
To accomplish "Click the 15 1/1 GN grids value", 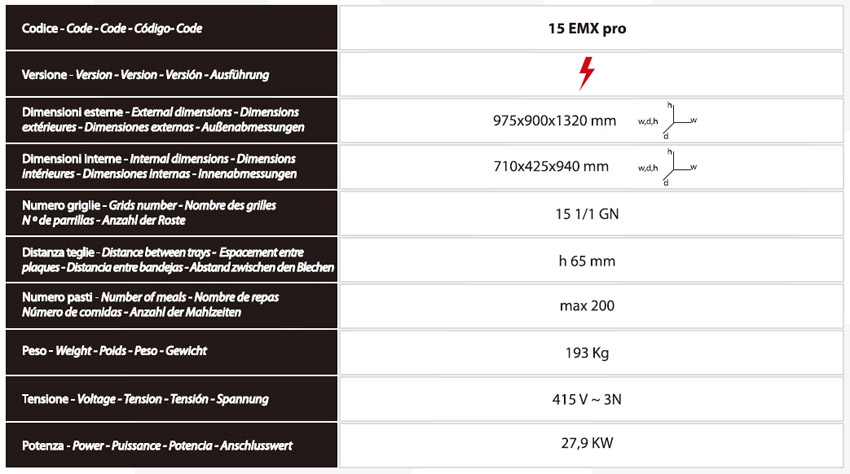I will [586, 213].
